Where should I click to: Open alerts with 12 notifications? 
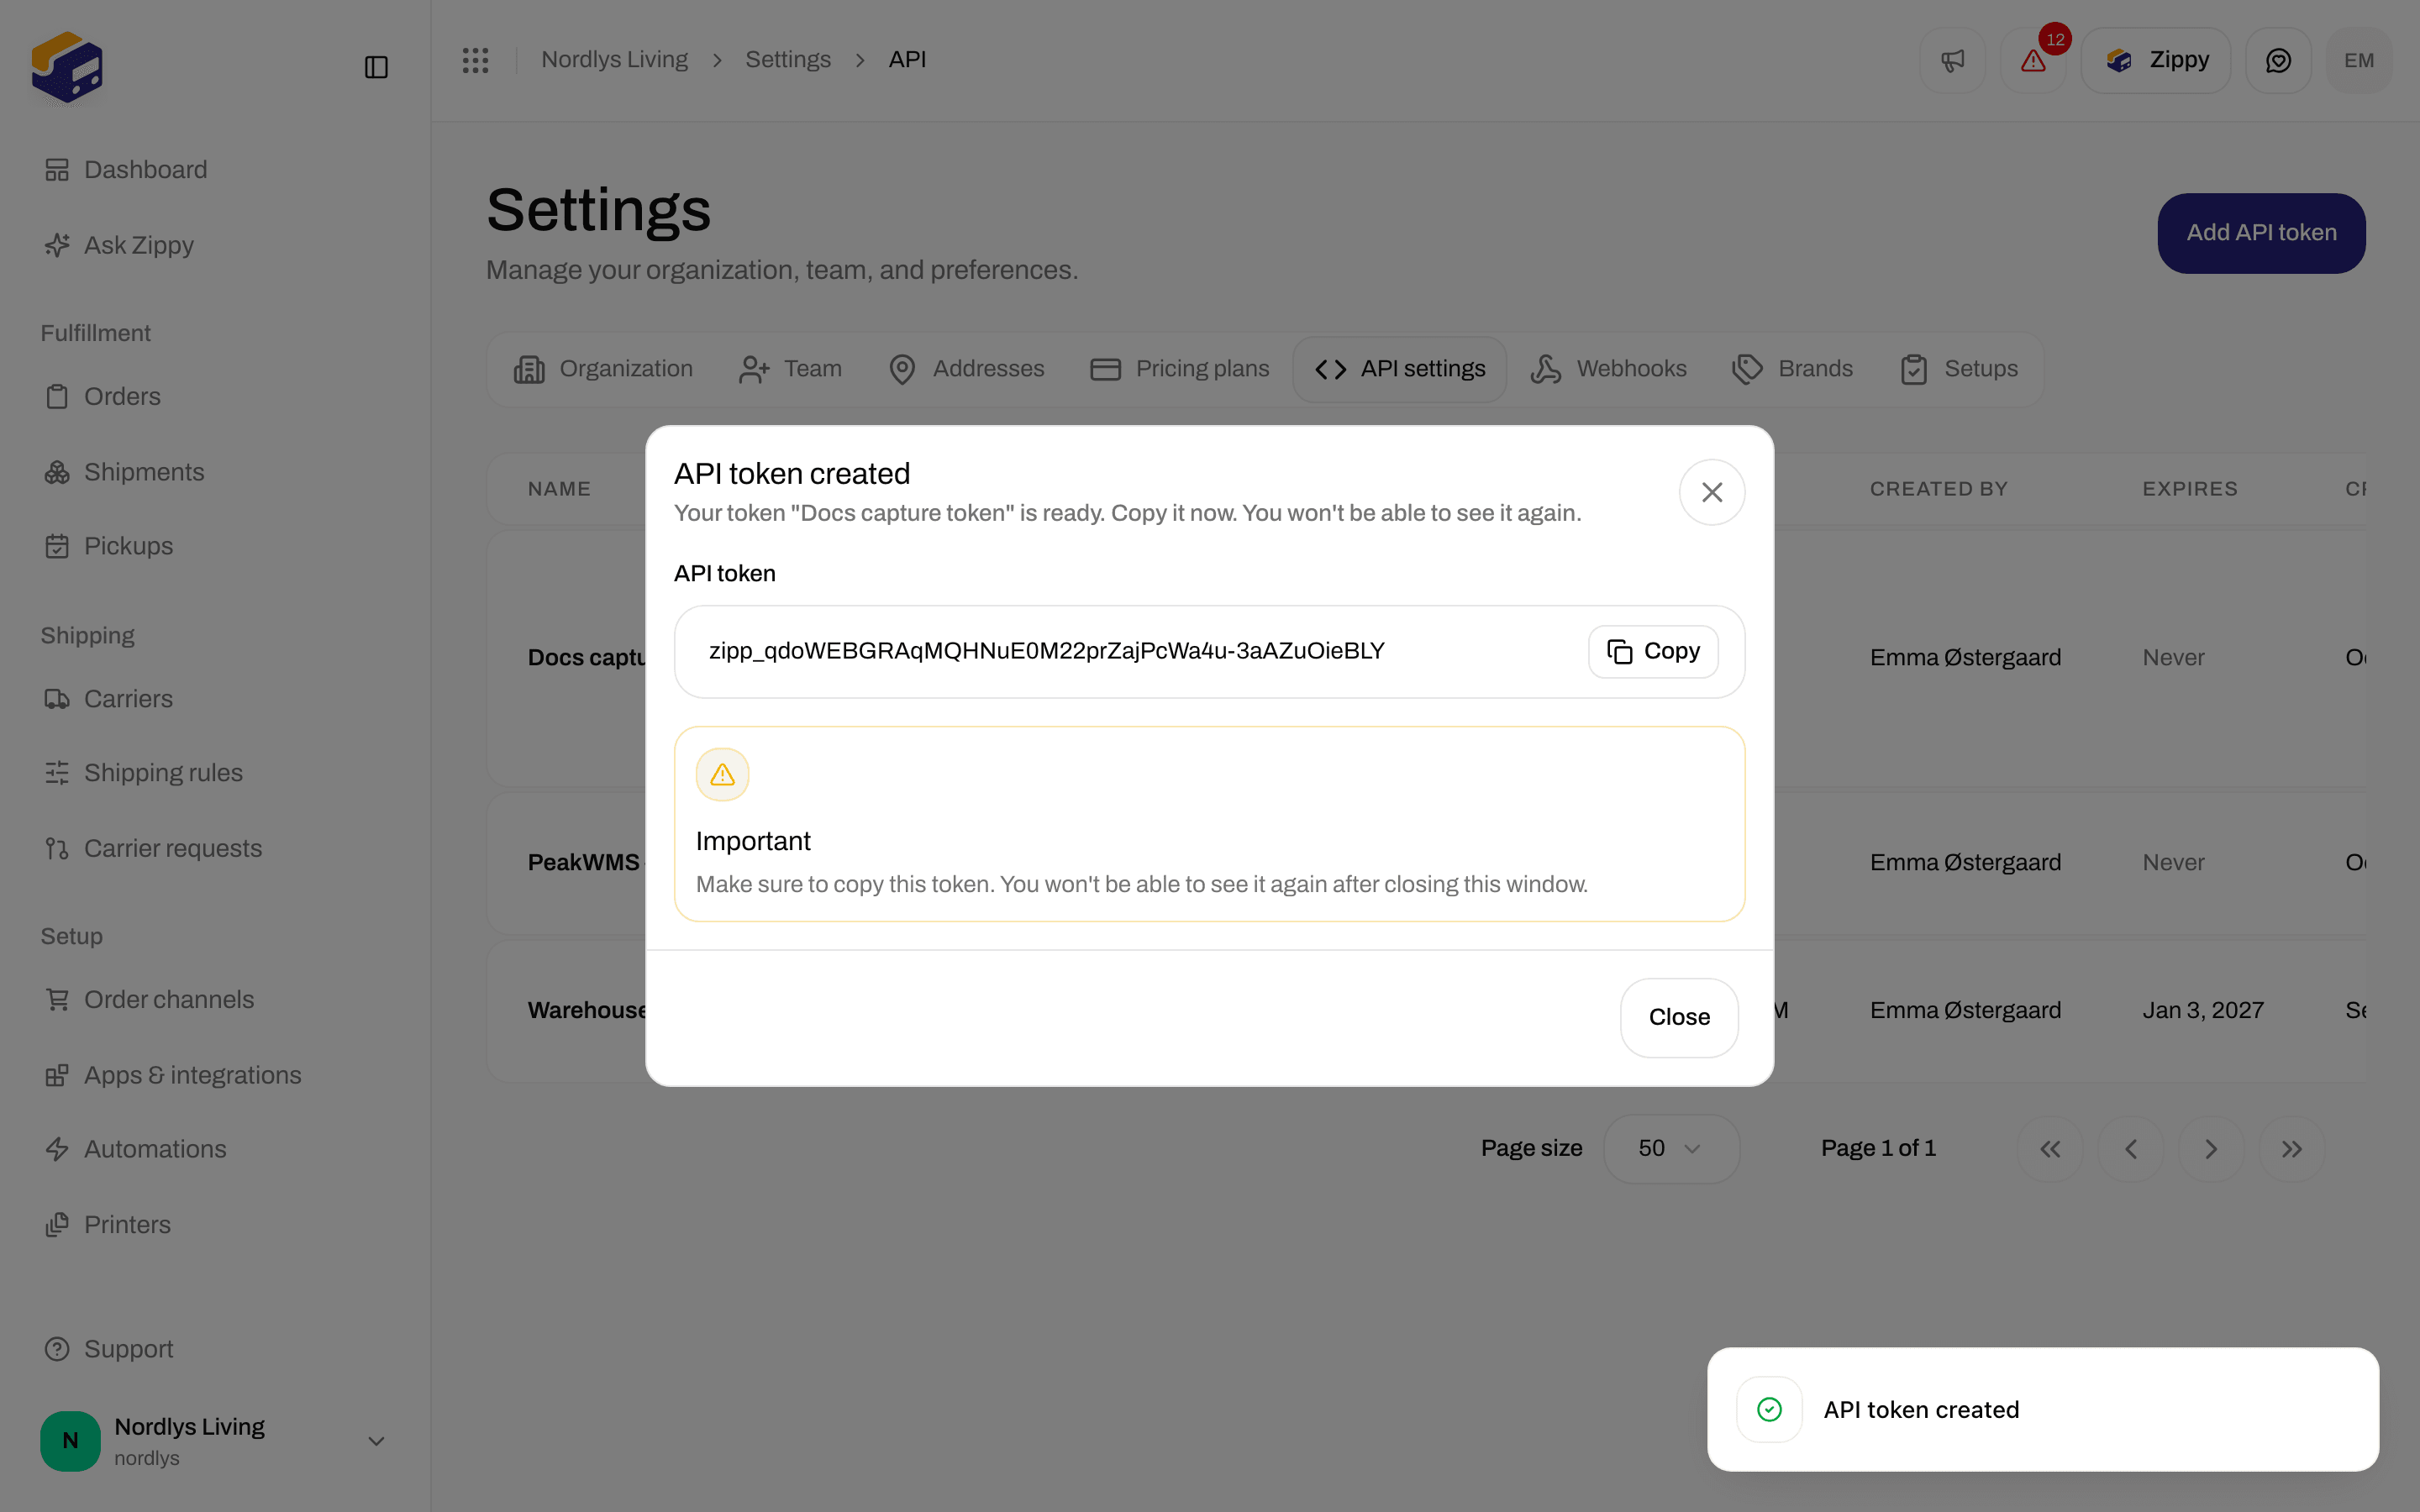[2034, 60]
